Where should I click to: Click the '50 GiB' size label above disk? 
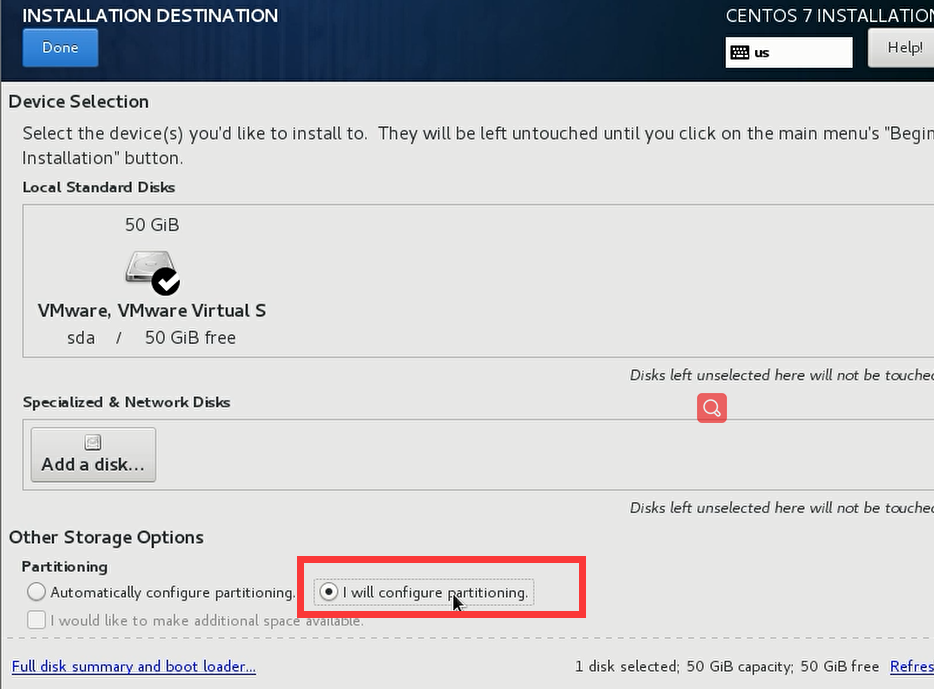click(152, 225)
